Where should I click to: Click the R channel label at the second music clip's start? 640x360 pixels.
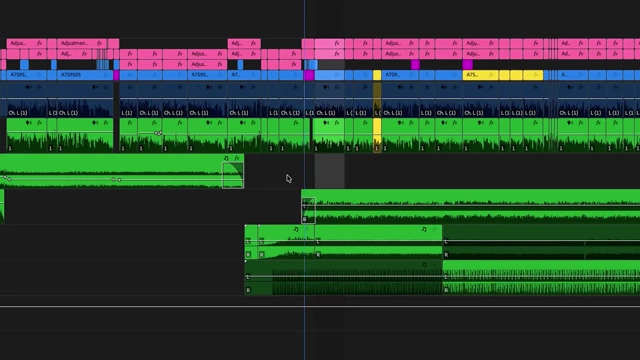[x=304, y=220]
